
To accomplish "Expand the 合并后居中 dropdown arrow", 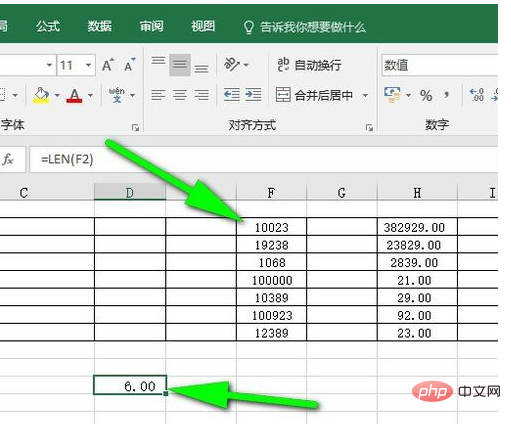I will click(365, 95).
